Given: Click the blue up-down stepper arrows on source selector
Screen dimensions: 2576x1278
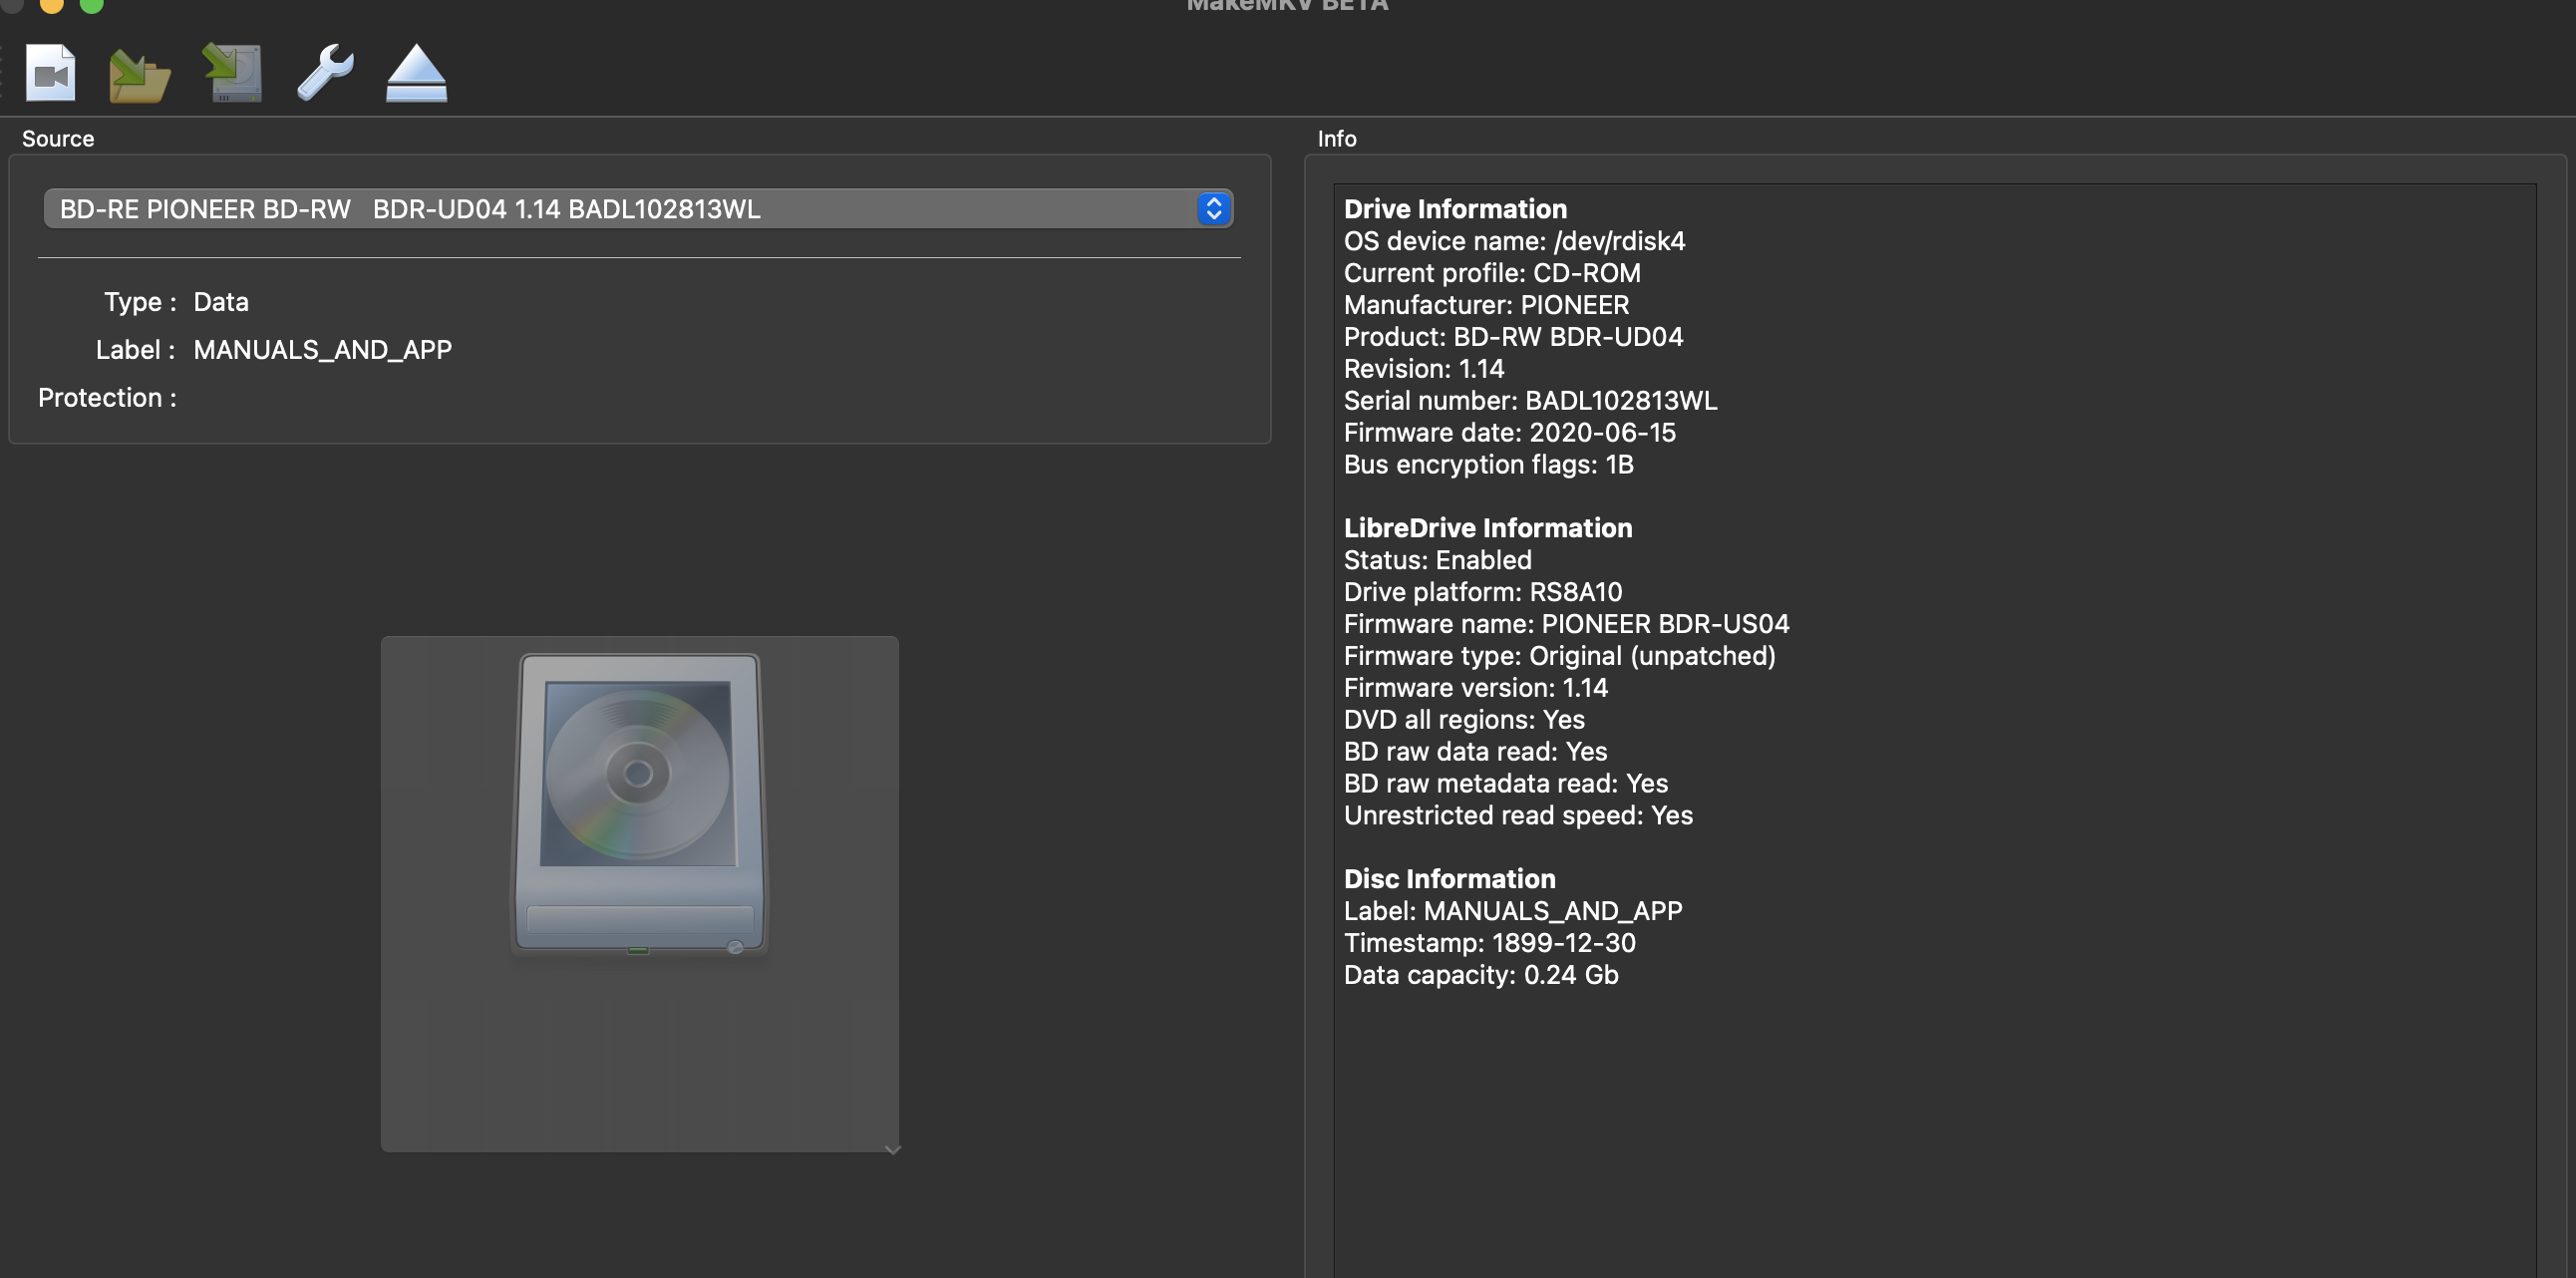Looking at the screenshot, I should (x=1213, y=208).
